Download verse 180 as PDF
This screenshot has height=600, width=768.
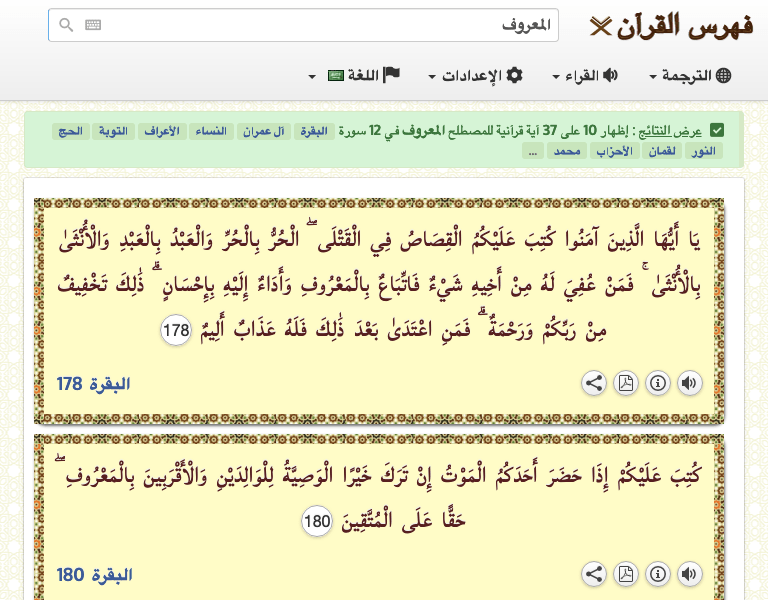tap(625, 574)
